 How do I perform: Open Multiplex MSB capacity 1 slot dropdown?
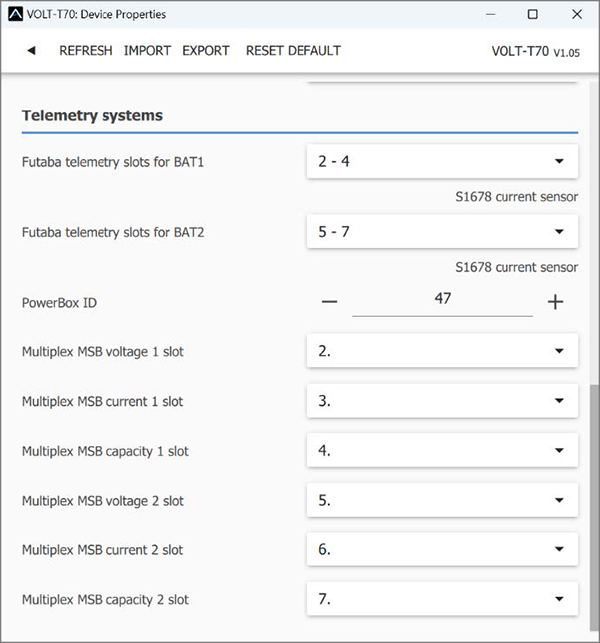point(442,450)
